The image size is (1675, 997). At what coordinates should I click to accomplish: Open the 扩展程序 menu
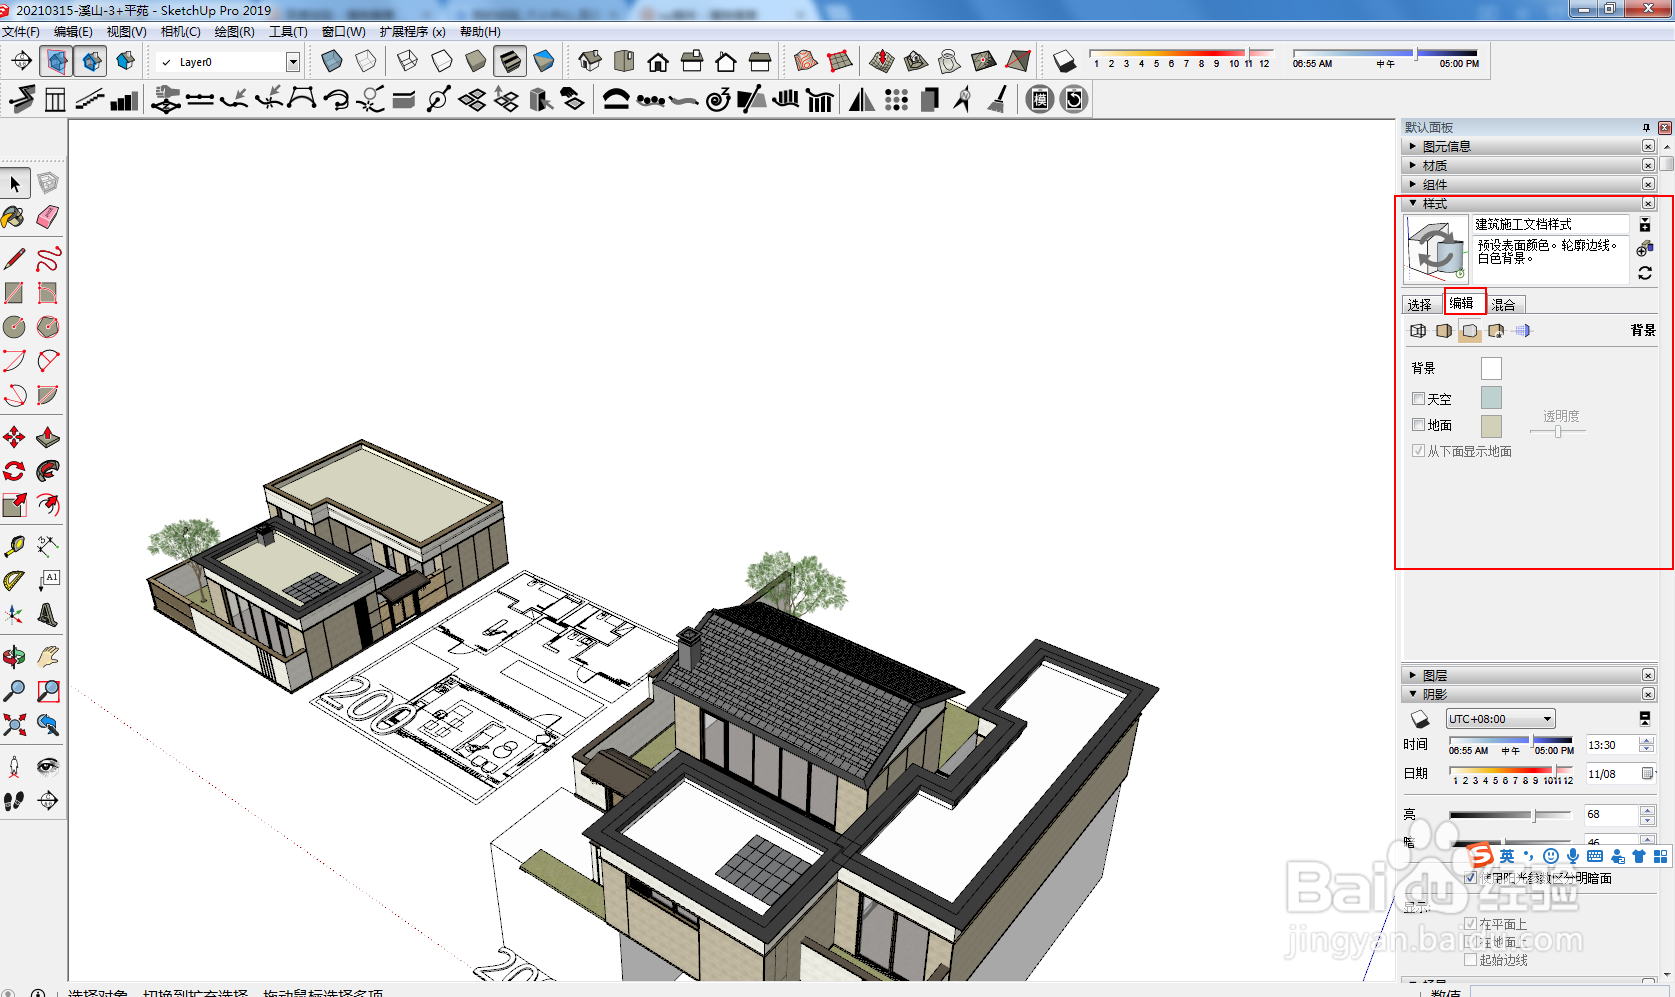412,32
